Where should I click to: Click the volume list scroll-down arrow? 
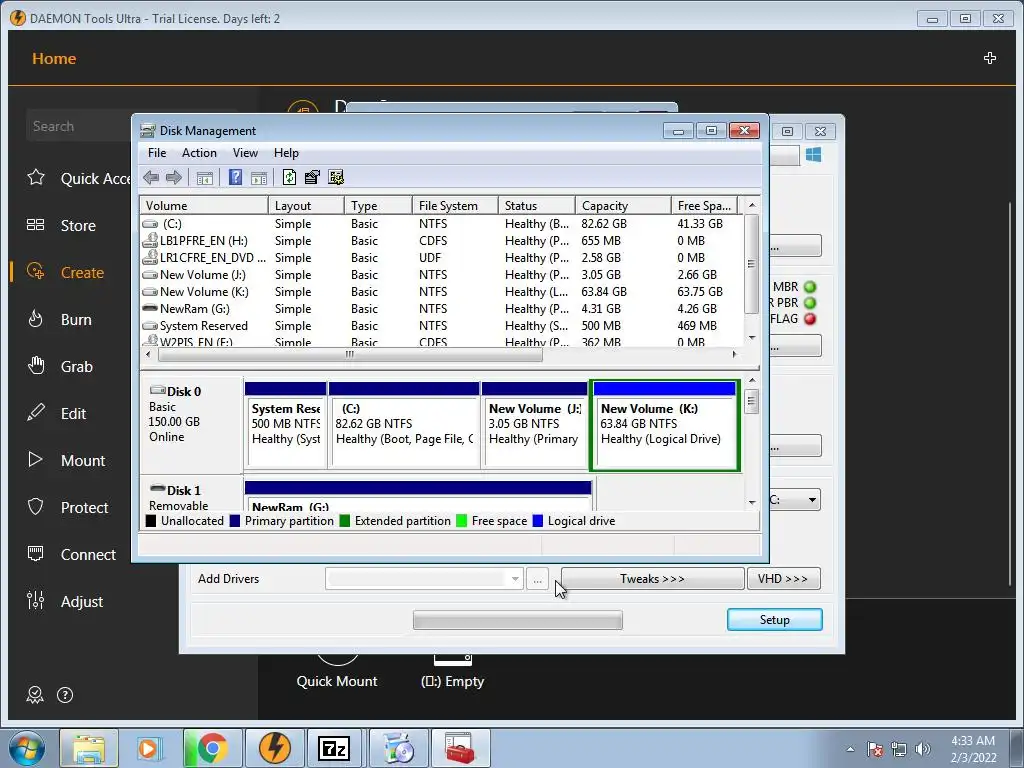[x=752, y=338]
